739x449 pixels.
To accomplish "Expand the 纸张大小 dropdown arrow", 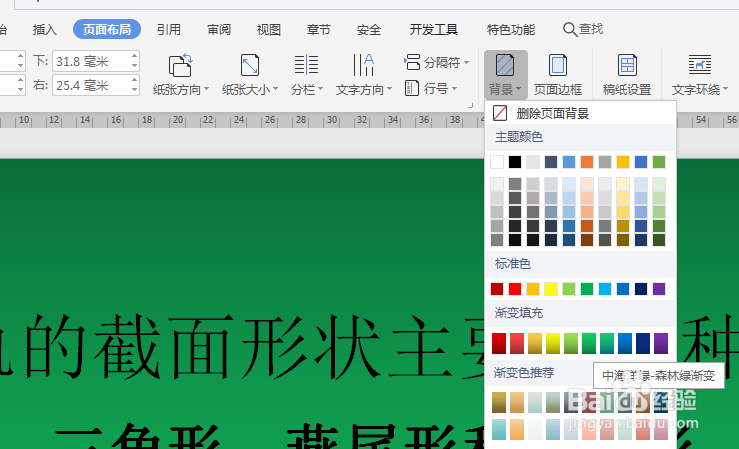I will [275, 89].
